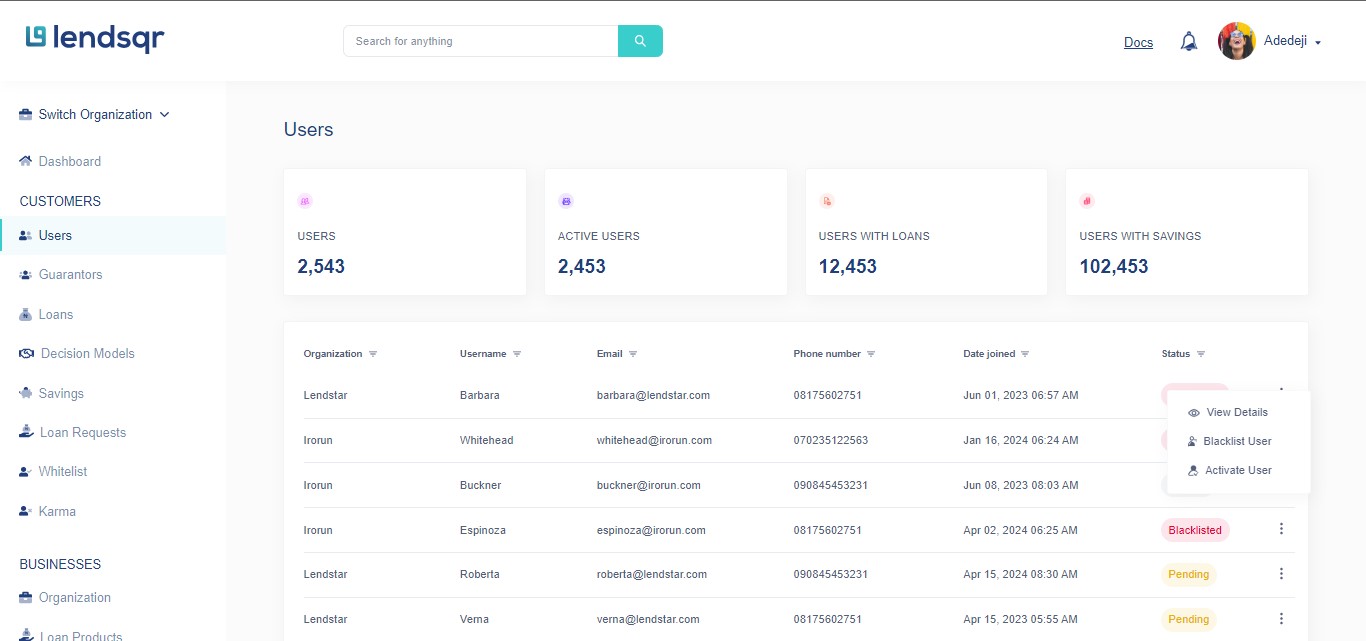Screen dimensions: 1366x641
Task: Open the three-dot menu for Espinoza
Action: 1281,529
